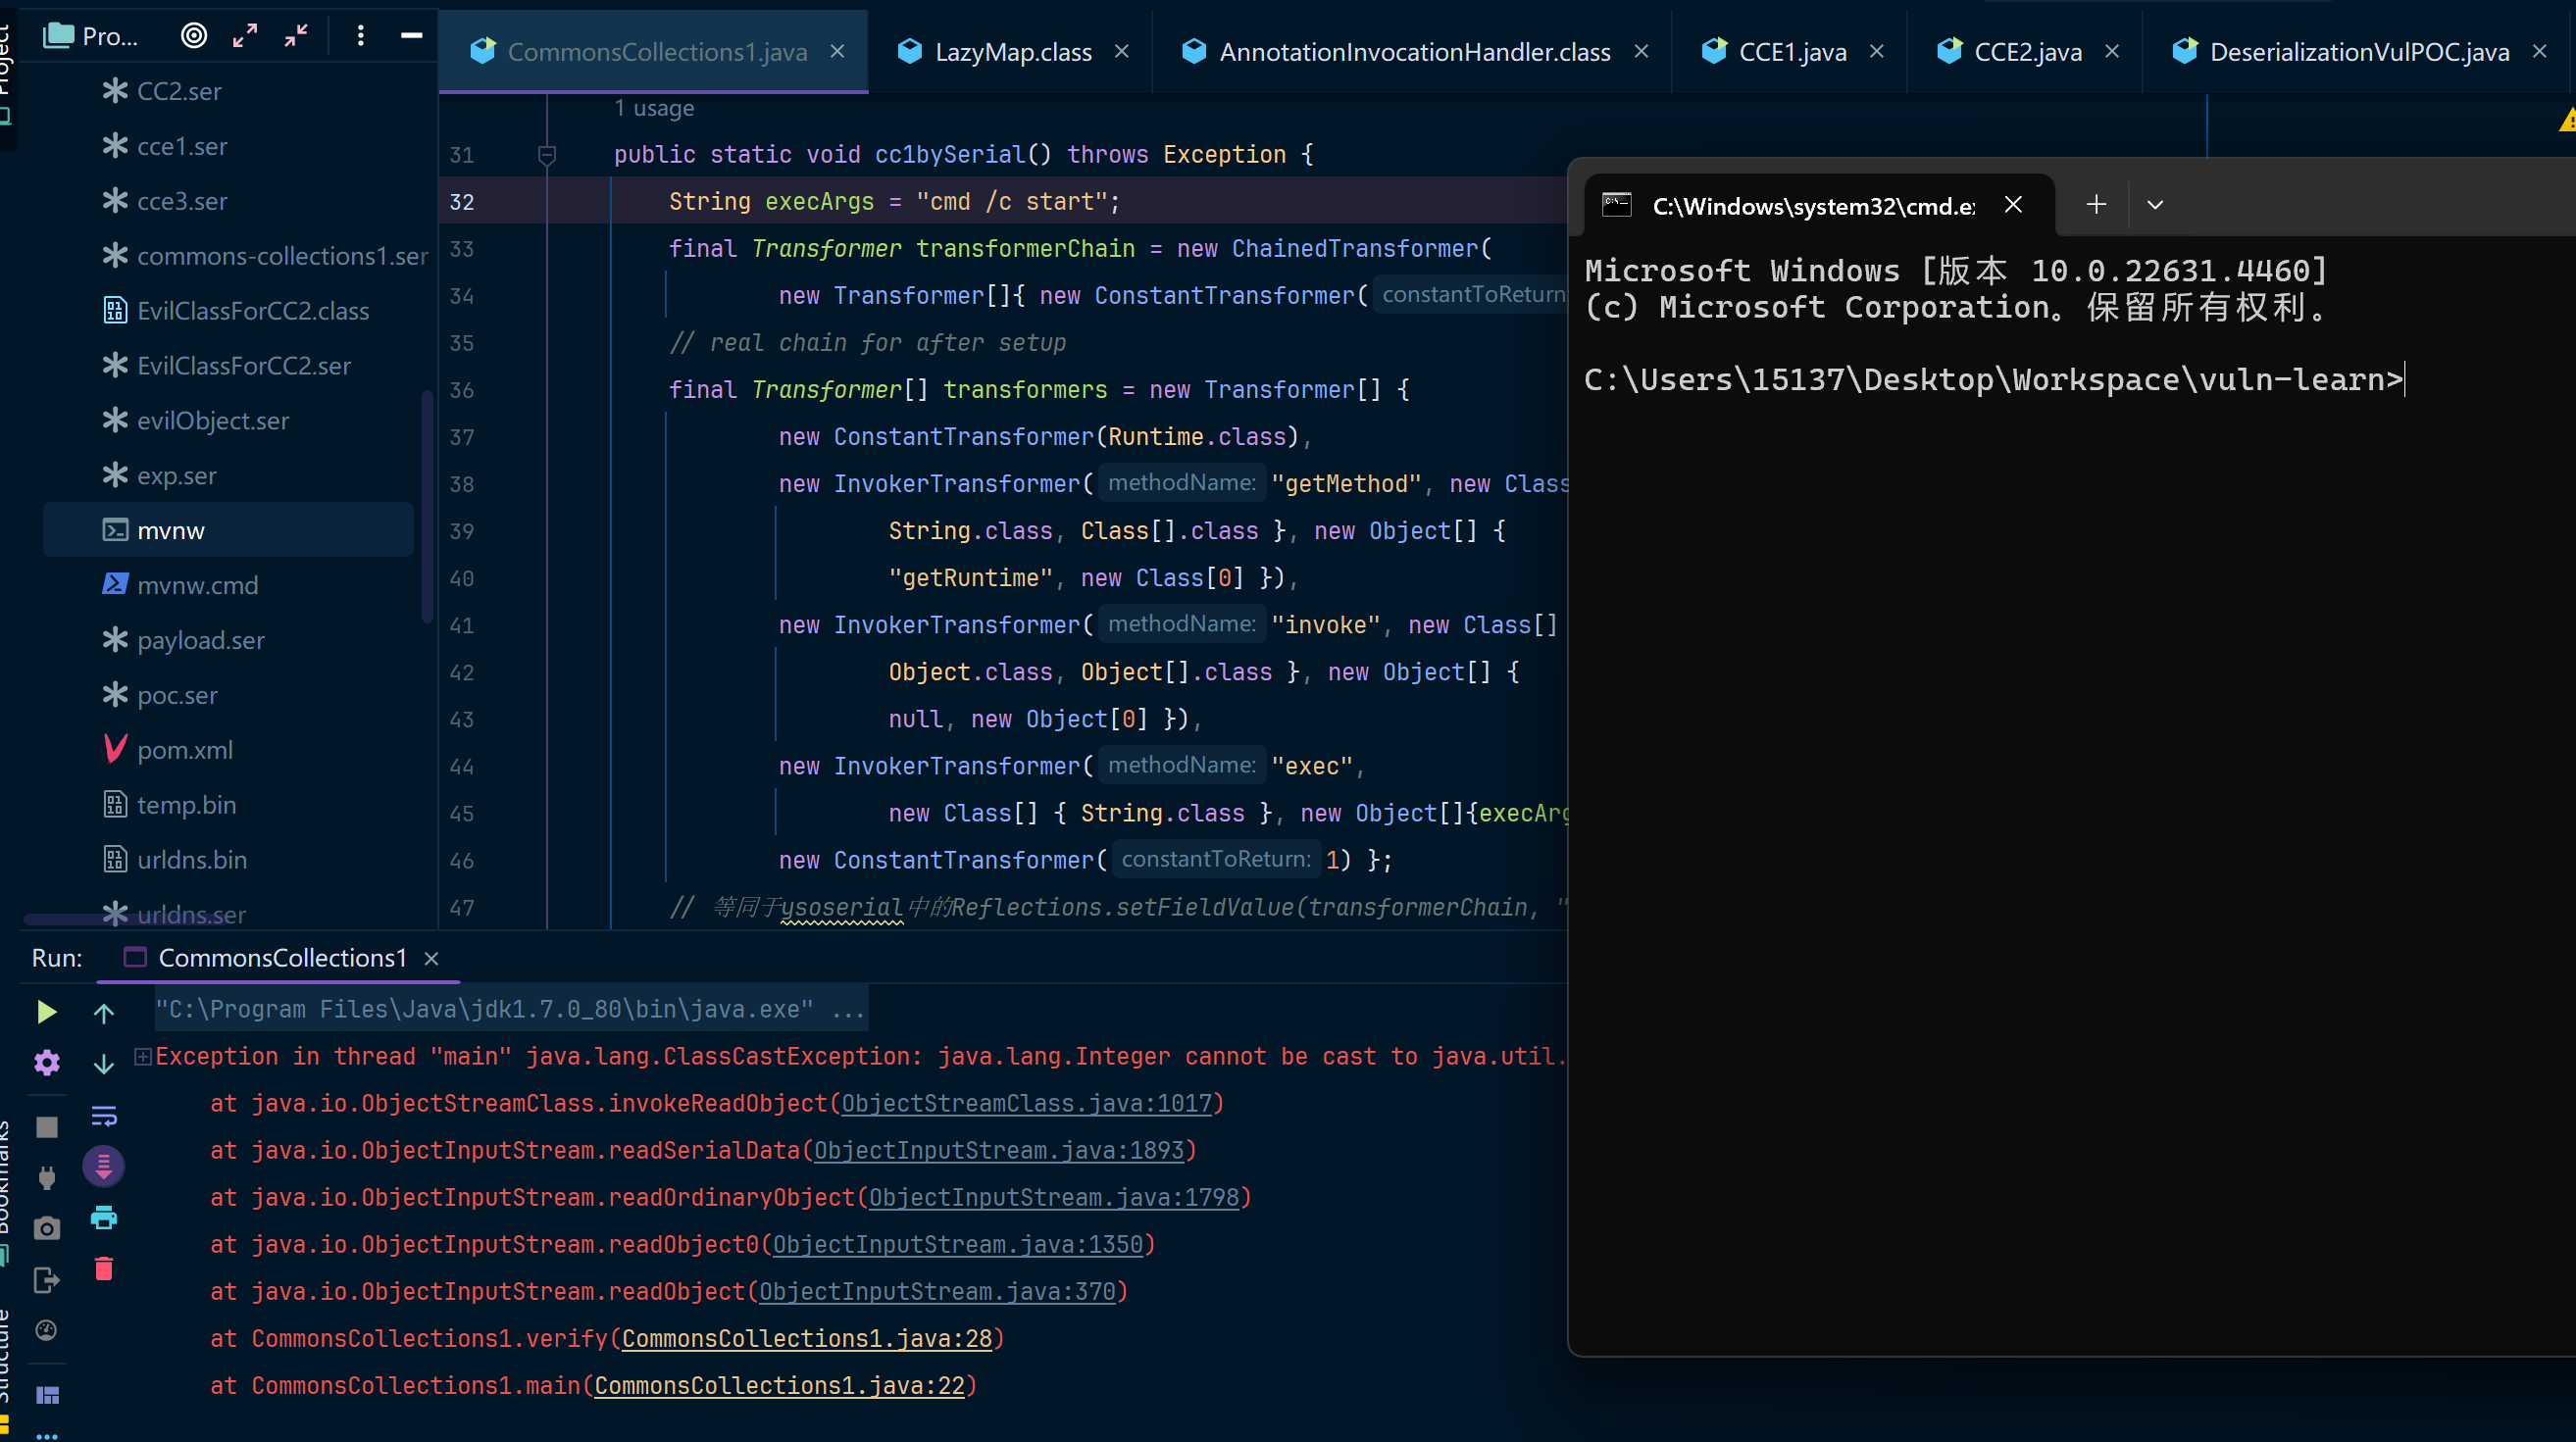Click Expand All in Project panel

point(245,36)
